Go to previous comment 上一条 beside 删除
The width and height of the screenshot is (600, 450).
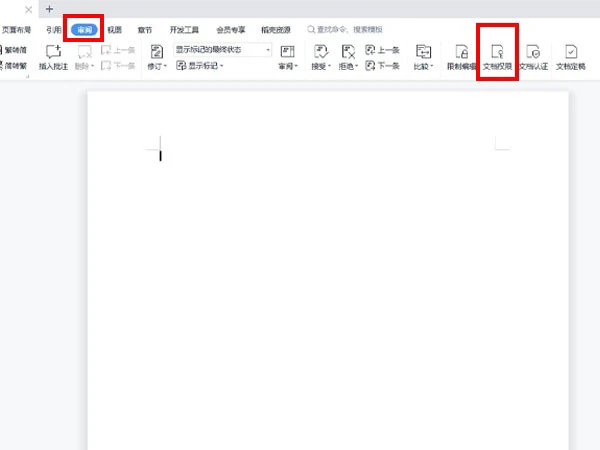(x=118, y=50)
